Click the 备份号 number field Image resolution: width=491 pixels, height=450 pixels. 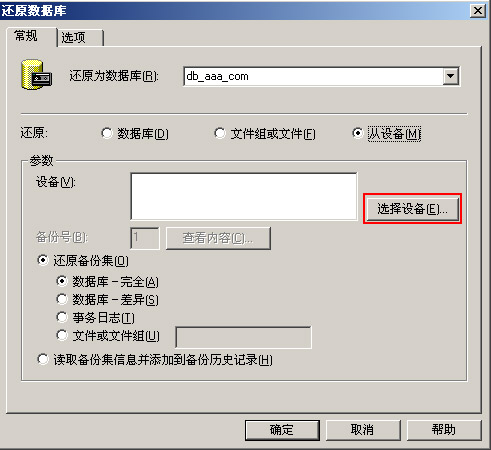pos(145,238)
